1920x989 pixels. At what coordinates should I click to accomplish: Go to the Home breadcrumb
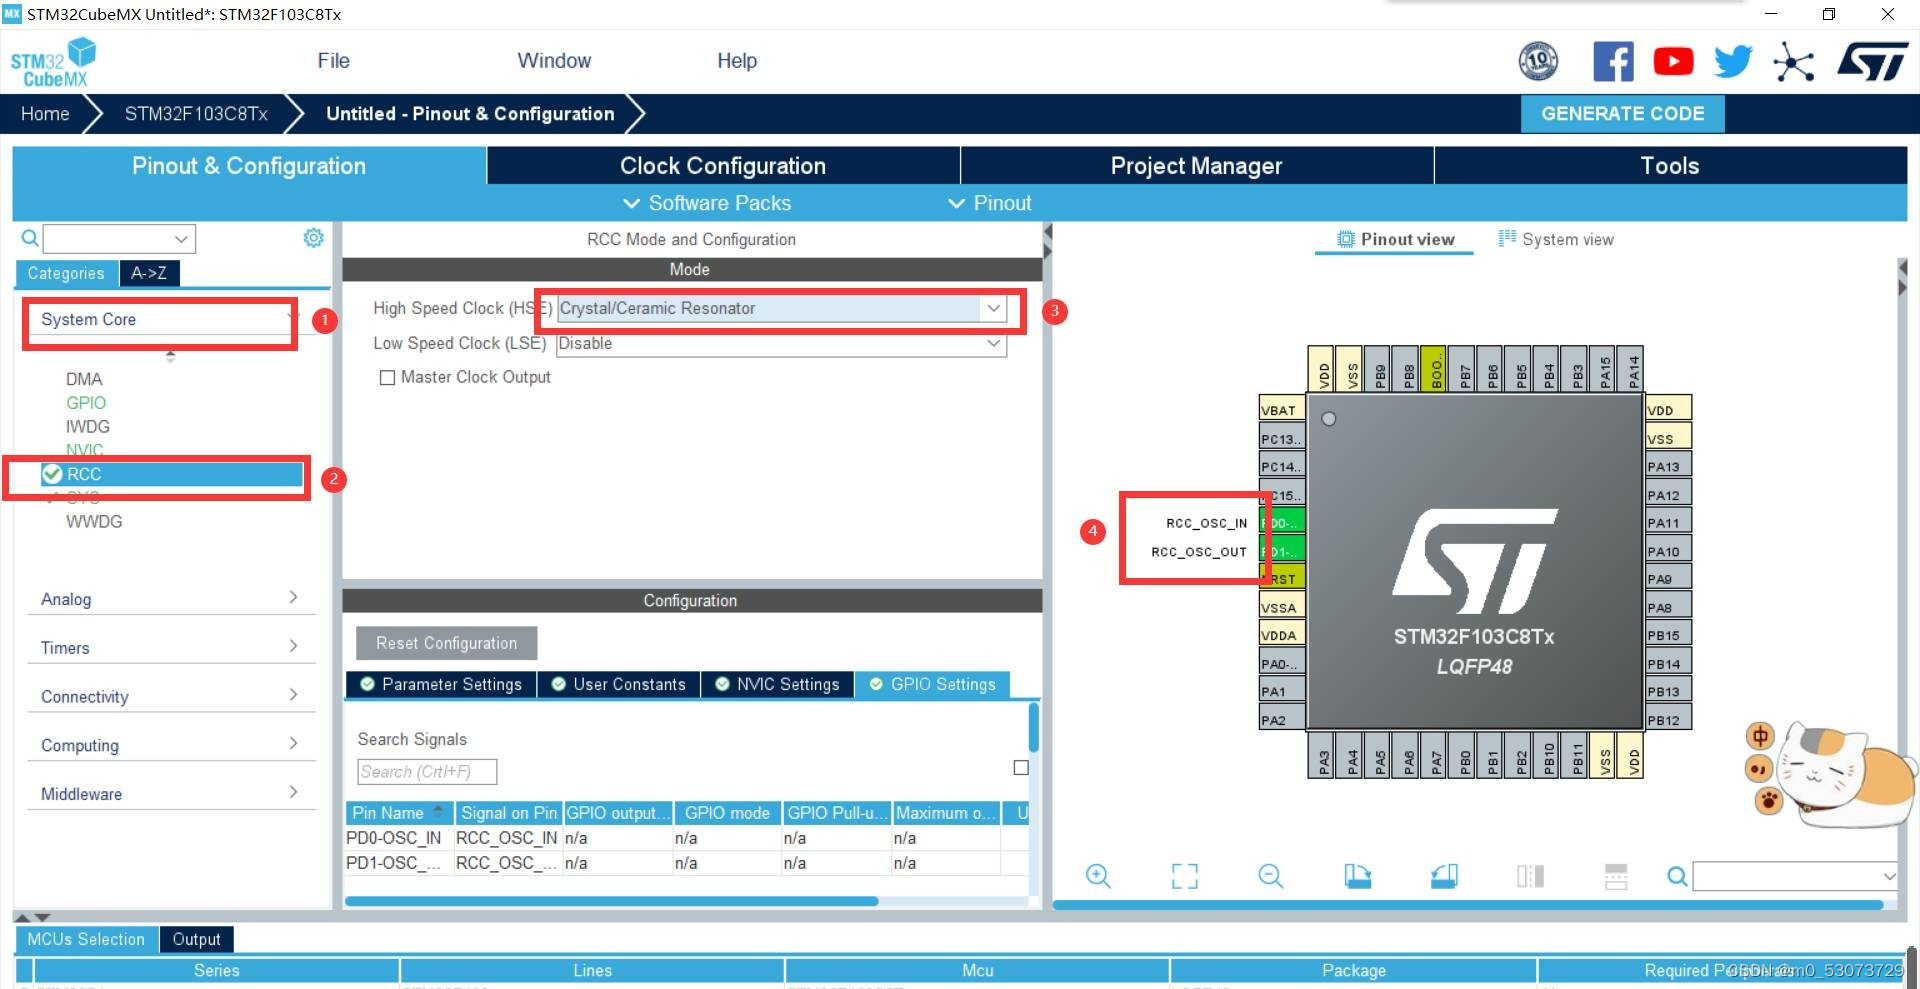(x=45, y=114)
